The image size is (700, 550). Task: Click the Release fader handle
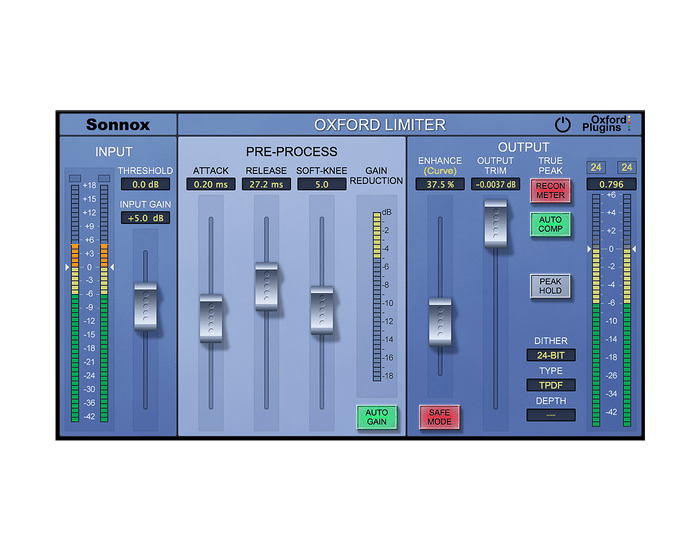267,287
